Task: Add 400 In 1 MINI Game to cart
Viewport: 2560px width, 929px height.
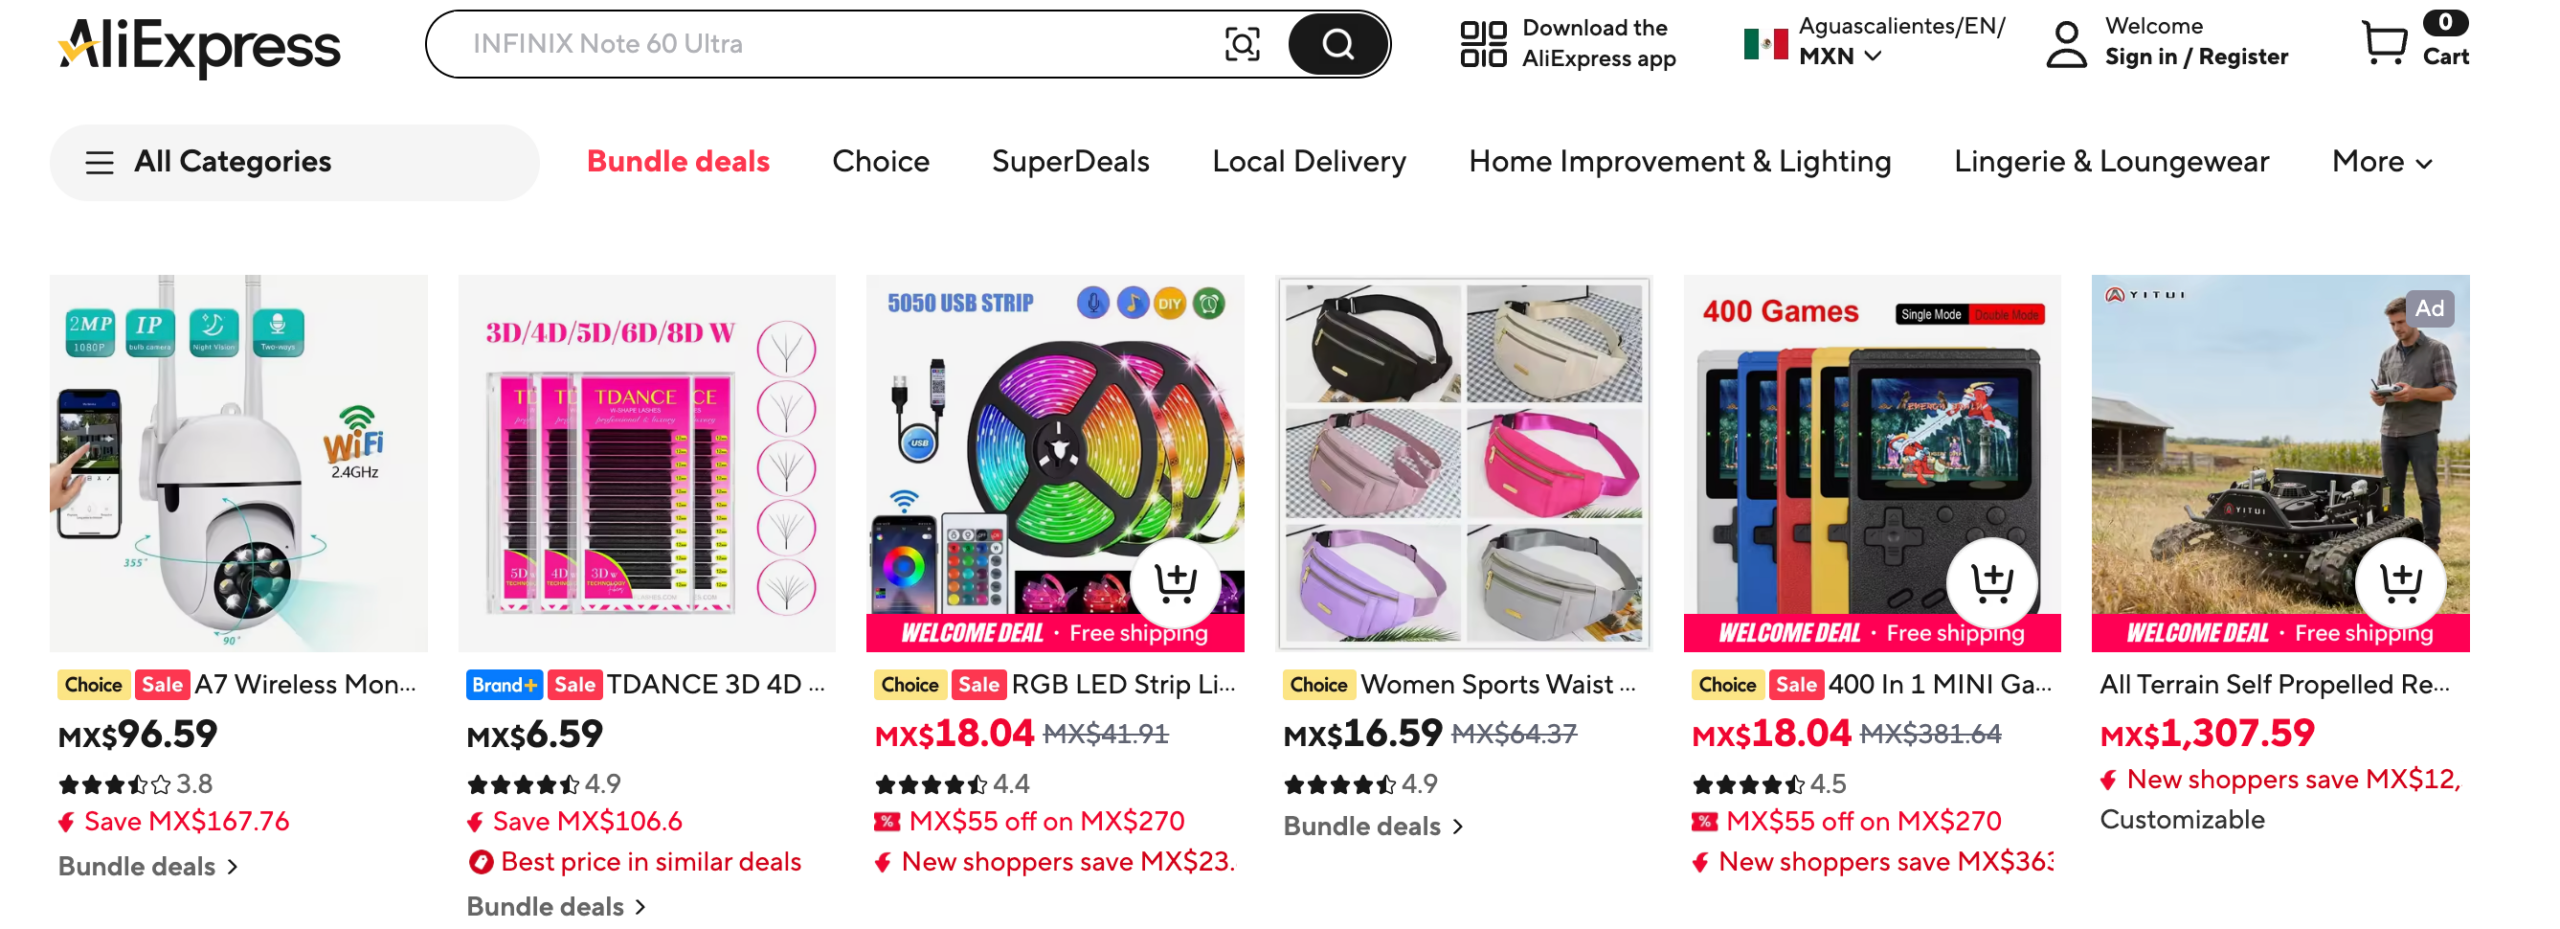Action: click(x=1991, y=580)
